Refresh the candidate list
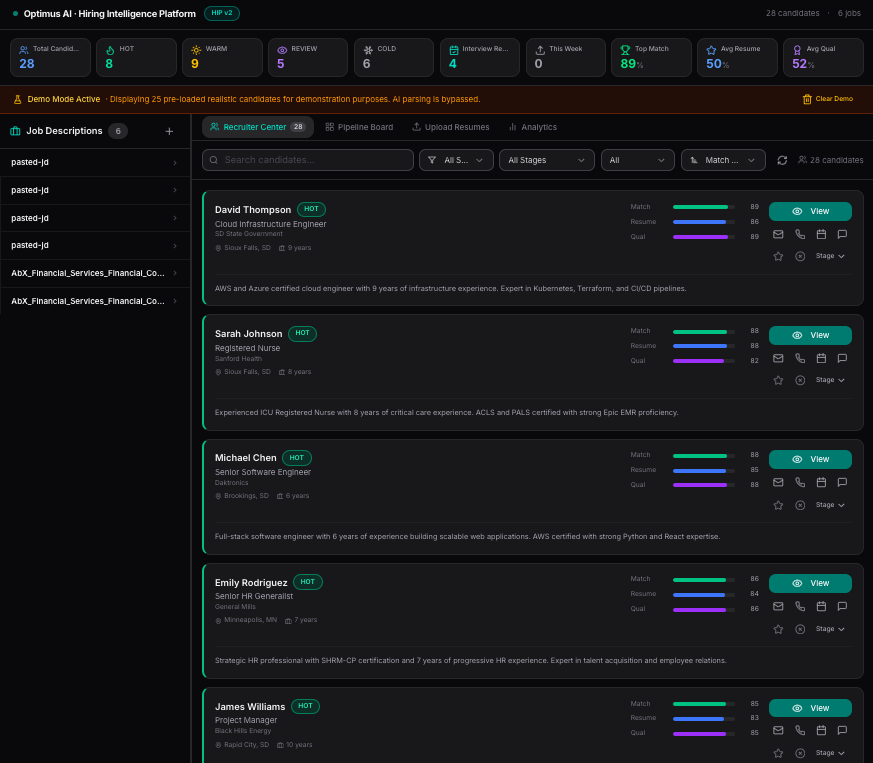 (782, 160)
